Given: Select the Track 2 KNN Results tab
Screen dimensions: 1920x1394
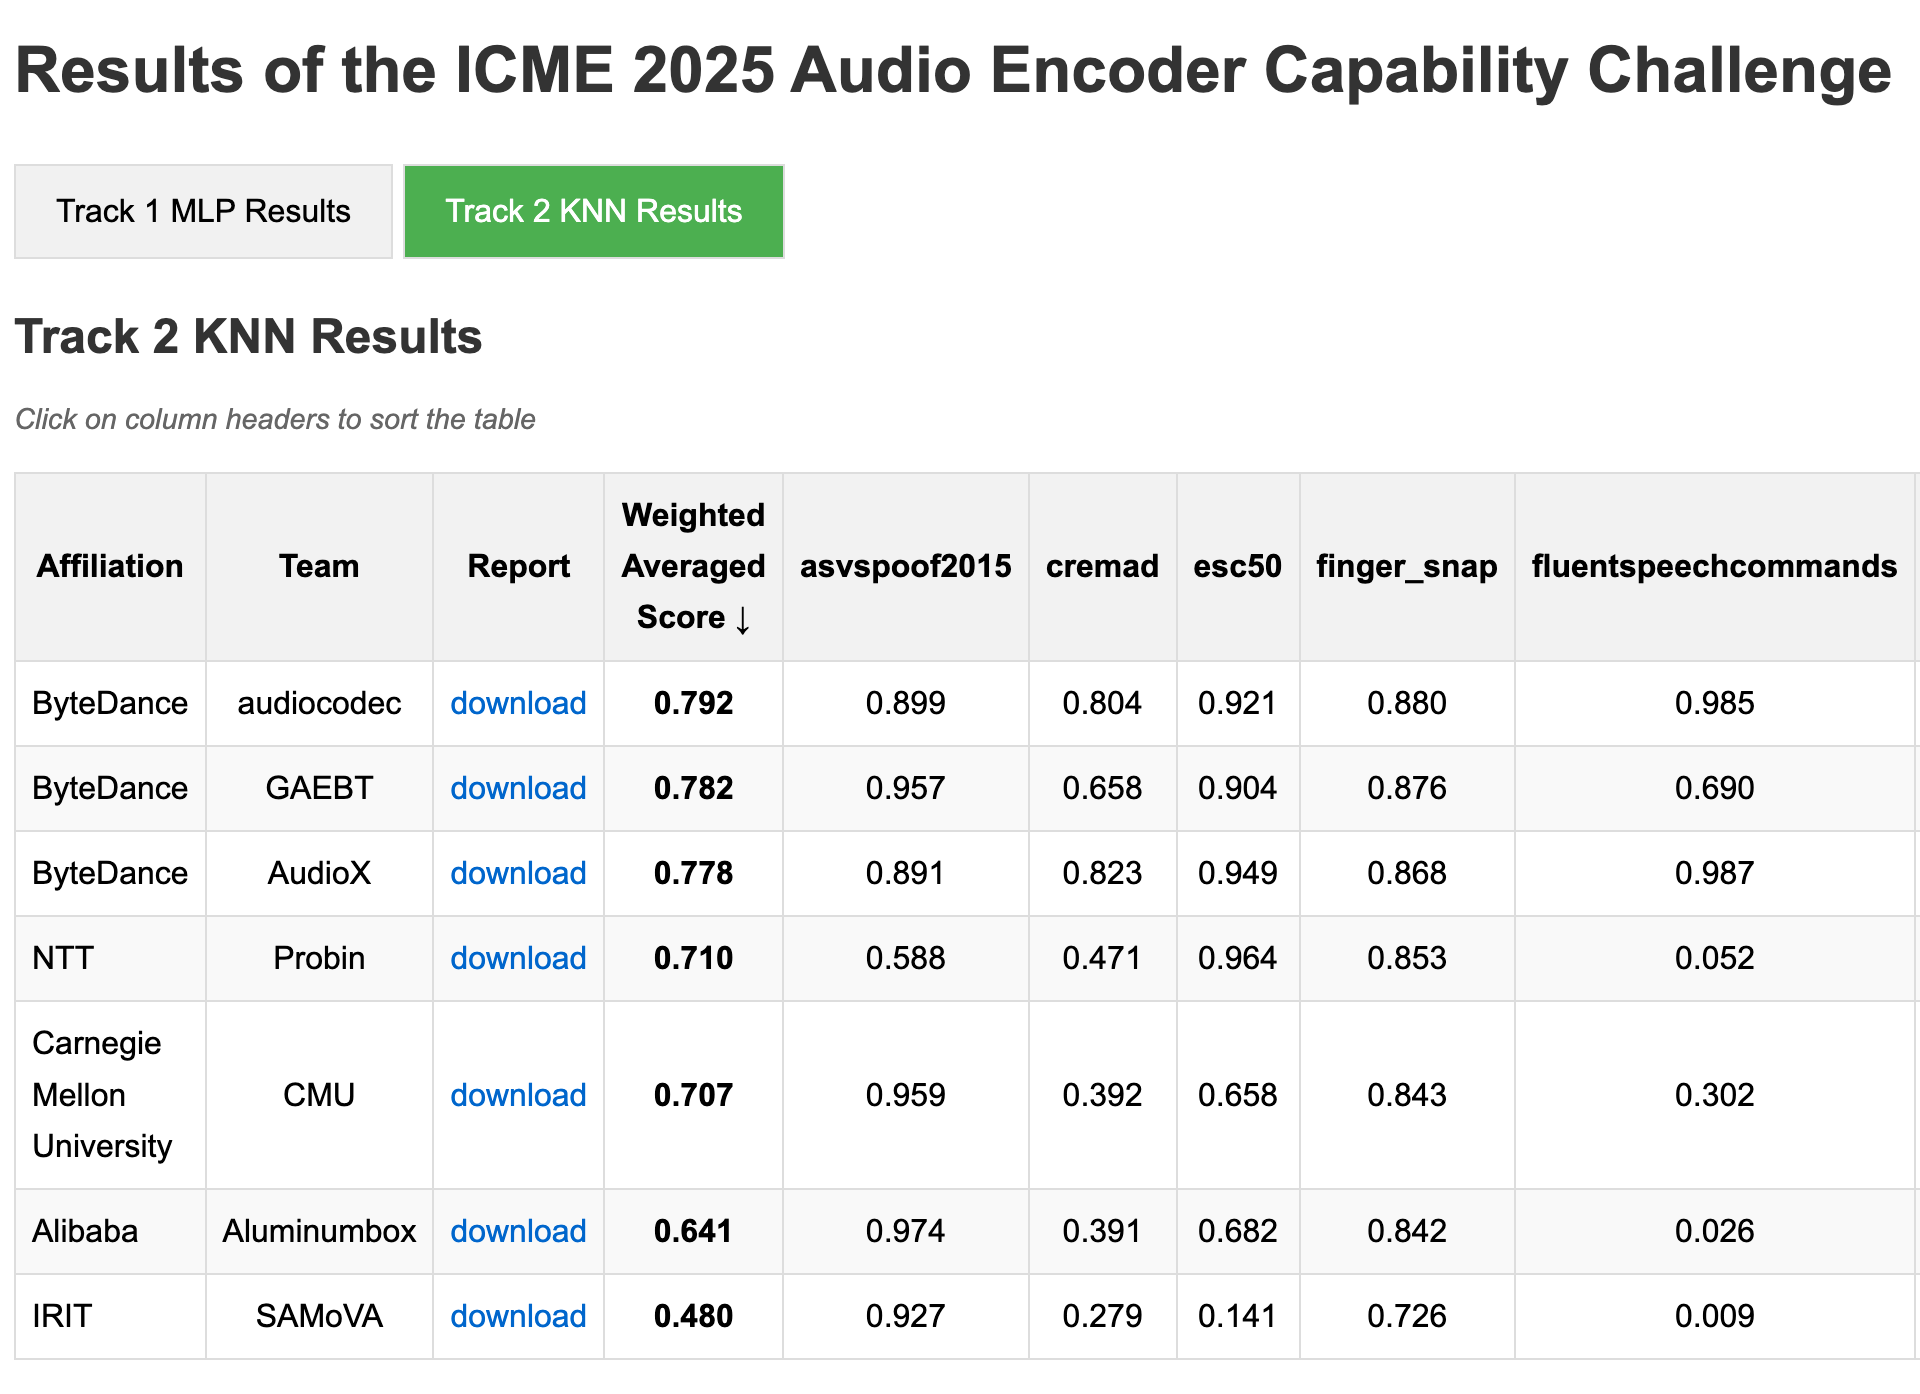Looking at the screenshot, I should click(593, 211).
